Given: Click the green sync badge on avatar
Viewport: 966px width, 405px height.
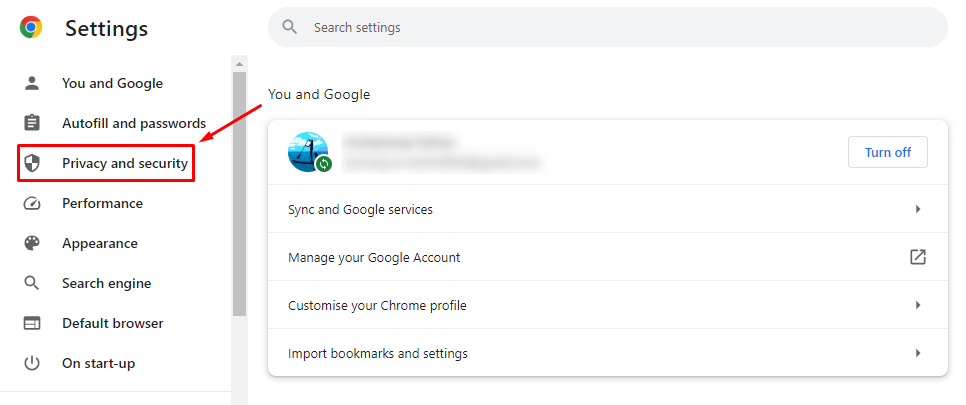Looking at the screenshot, I should pos(323,164).
